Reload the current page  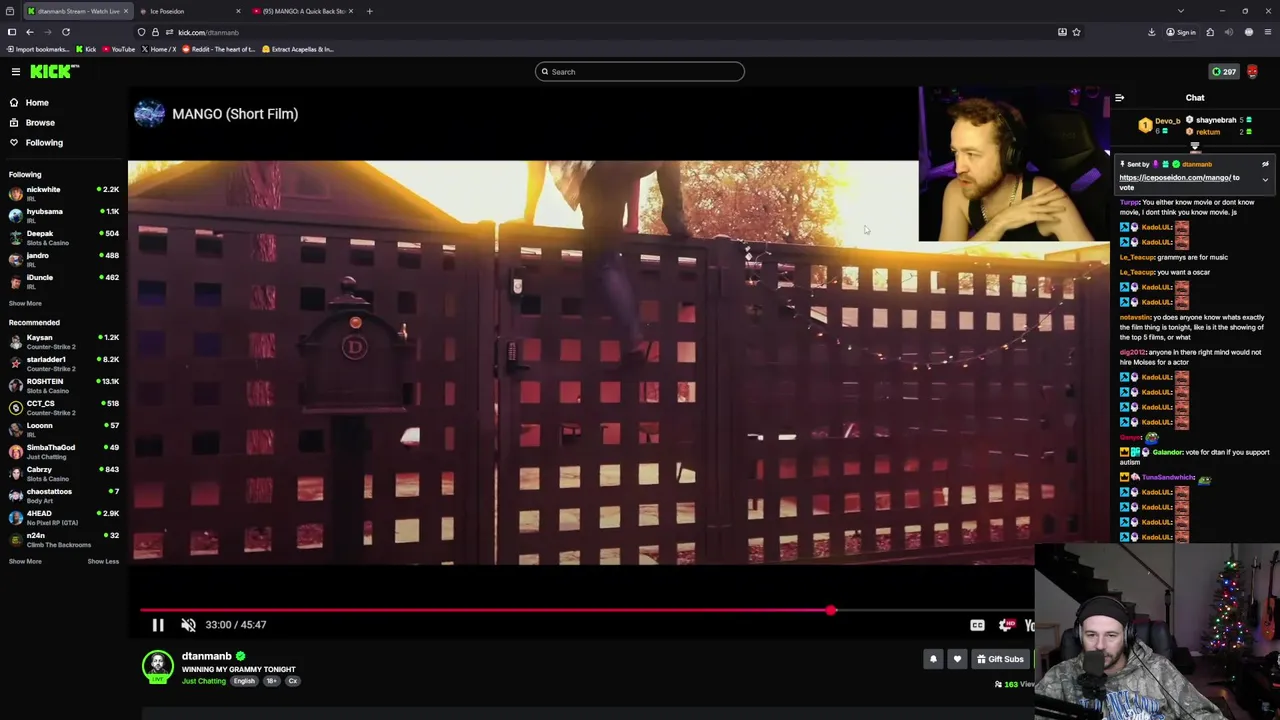[66, 32]
